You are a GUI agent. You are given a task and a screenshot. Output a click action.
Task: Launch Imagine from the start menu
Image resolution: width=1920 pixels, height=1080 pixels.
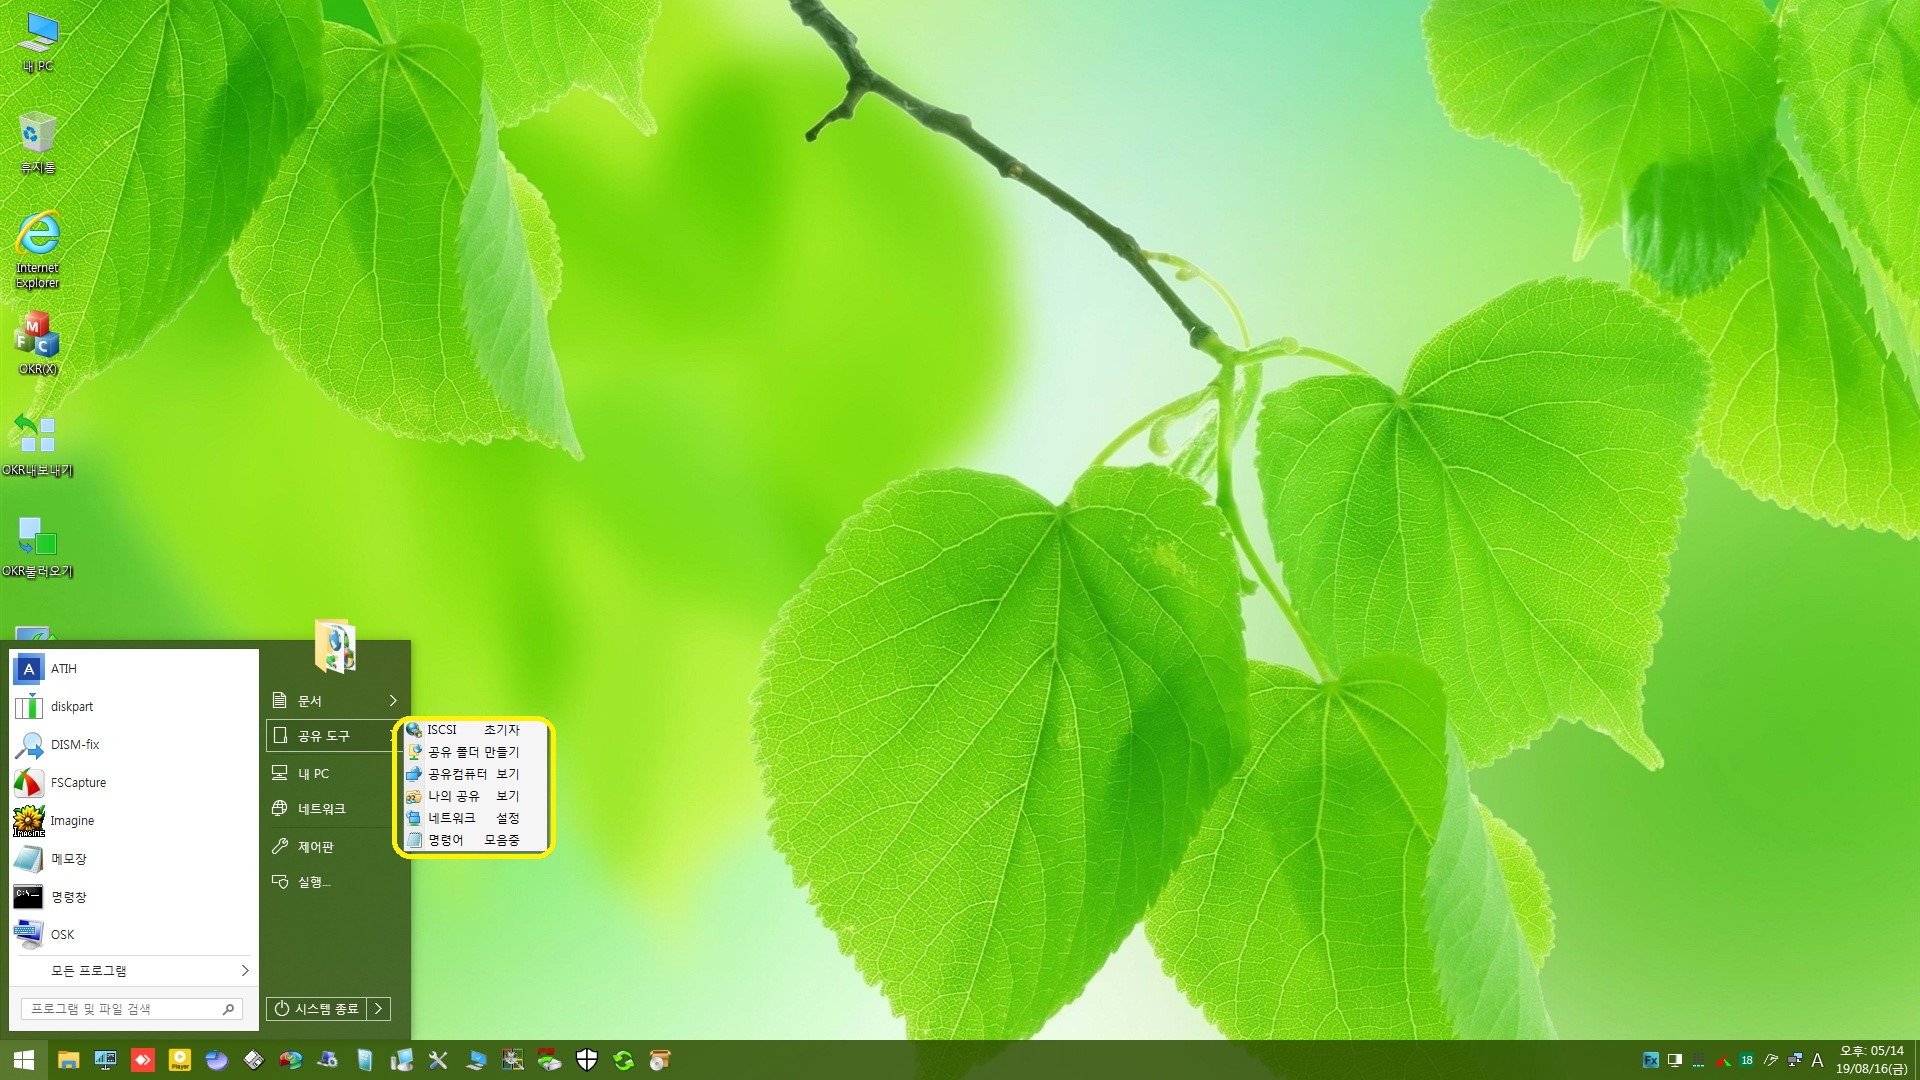[134, 820]
